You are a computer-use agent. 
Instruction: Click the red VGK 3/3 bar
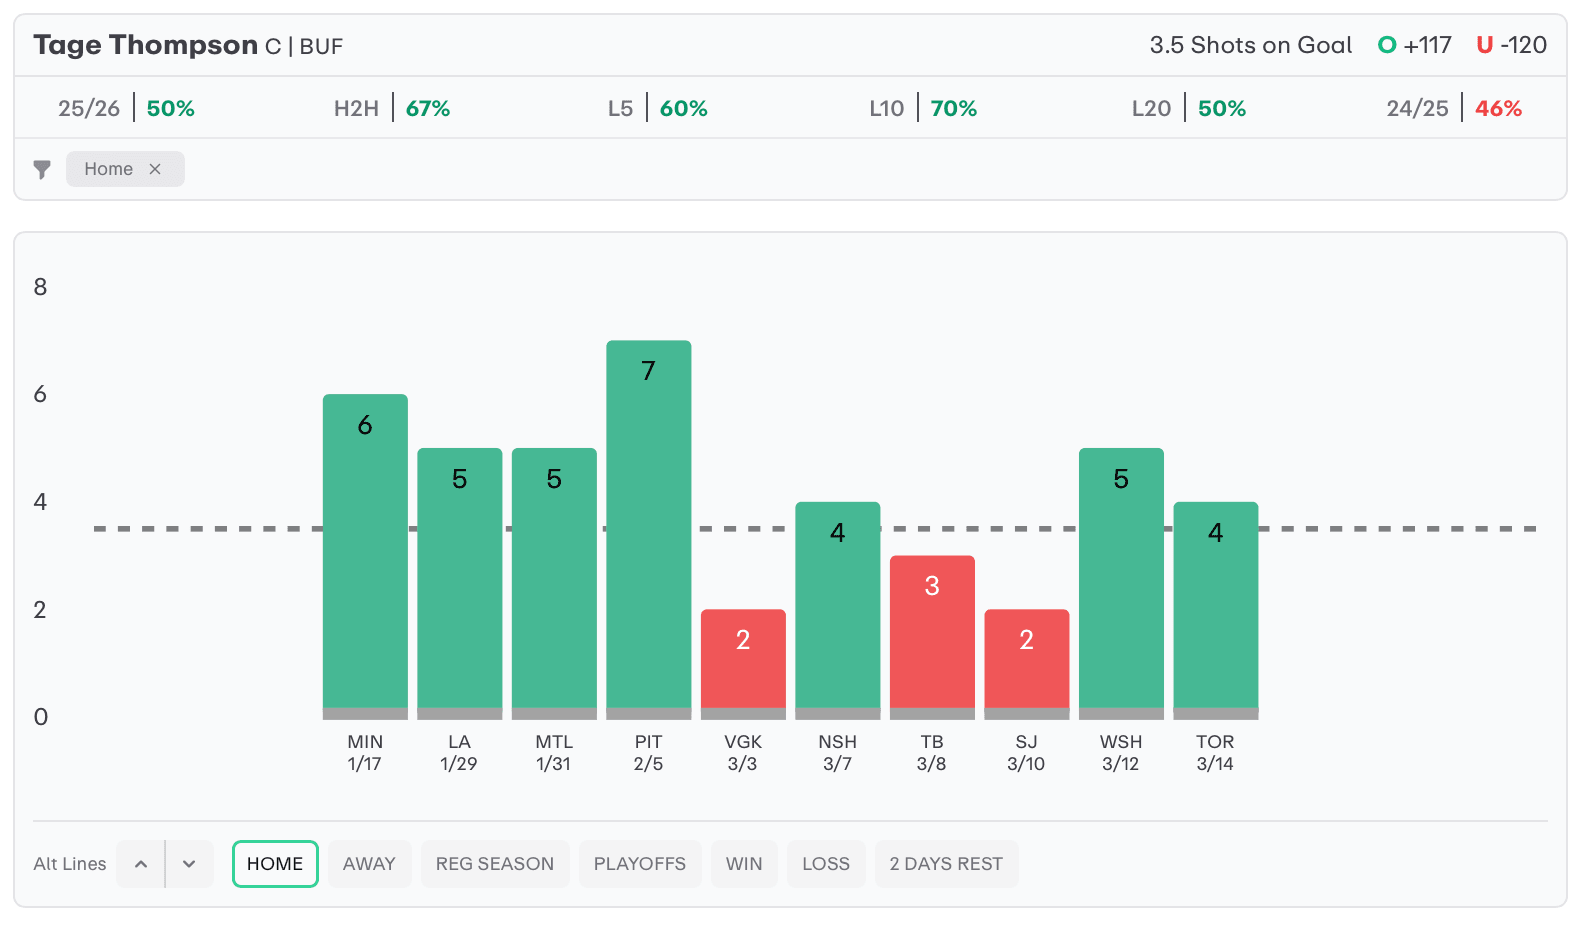(743, 660)
